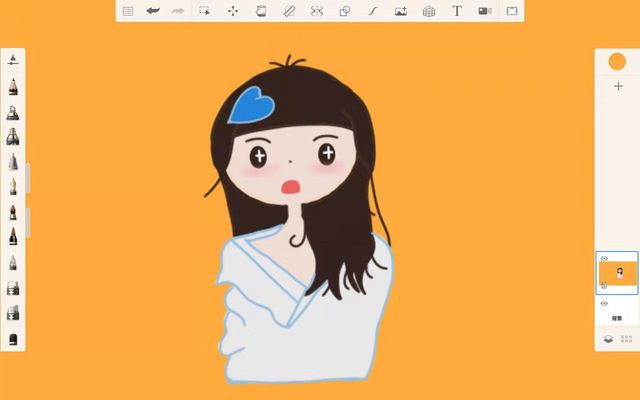Open the Perspective grid tool
Image resolution: width=640 pixels, height=400 pixels.
(429, 11)
